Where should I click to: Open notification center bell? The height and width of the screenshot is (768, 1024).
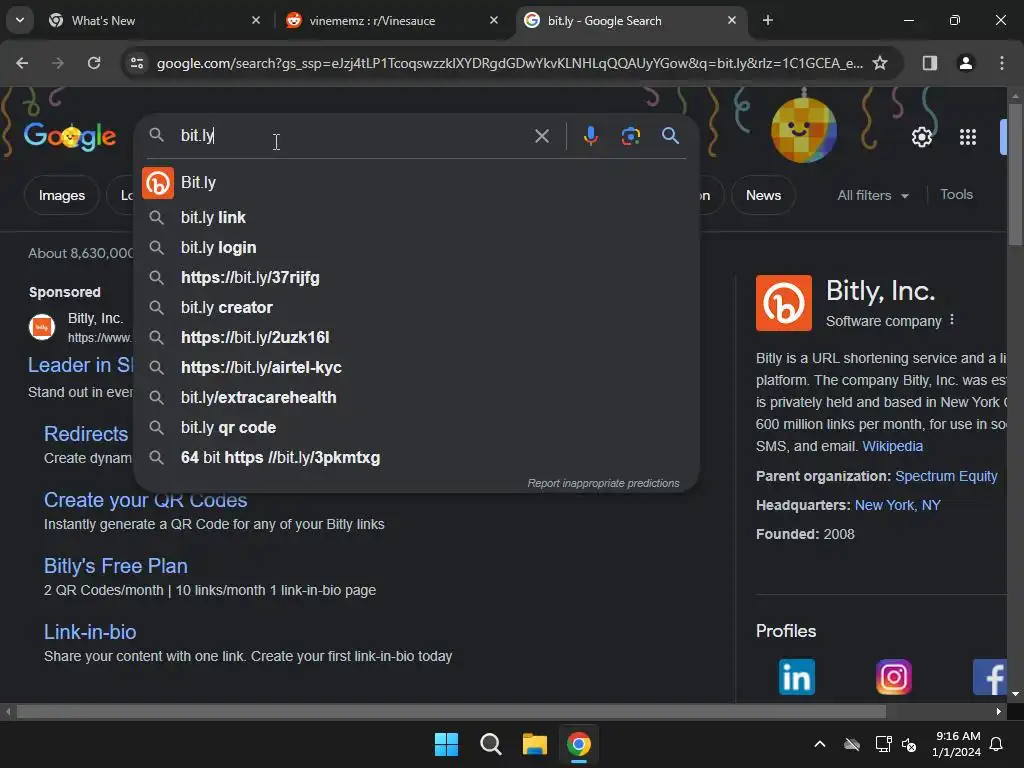click(x=997, y=744)
